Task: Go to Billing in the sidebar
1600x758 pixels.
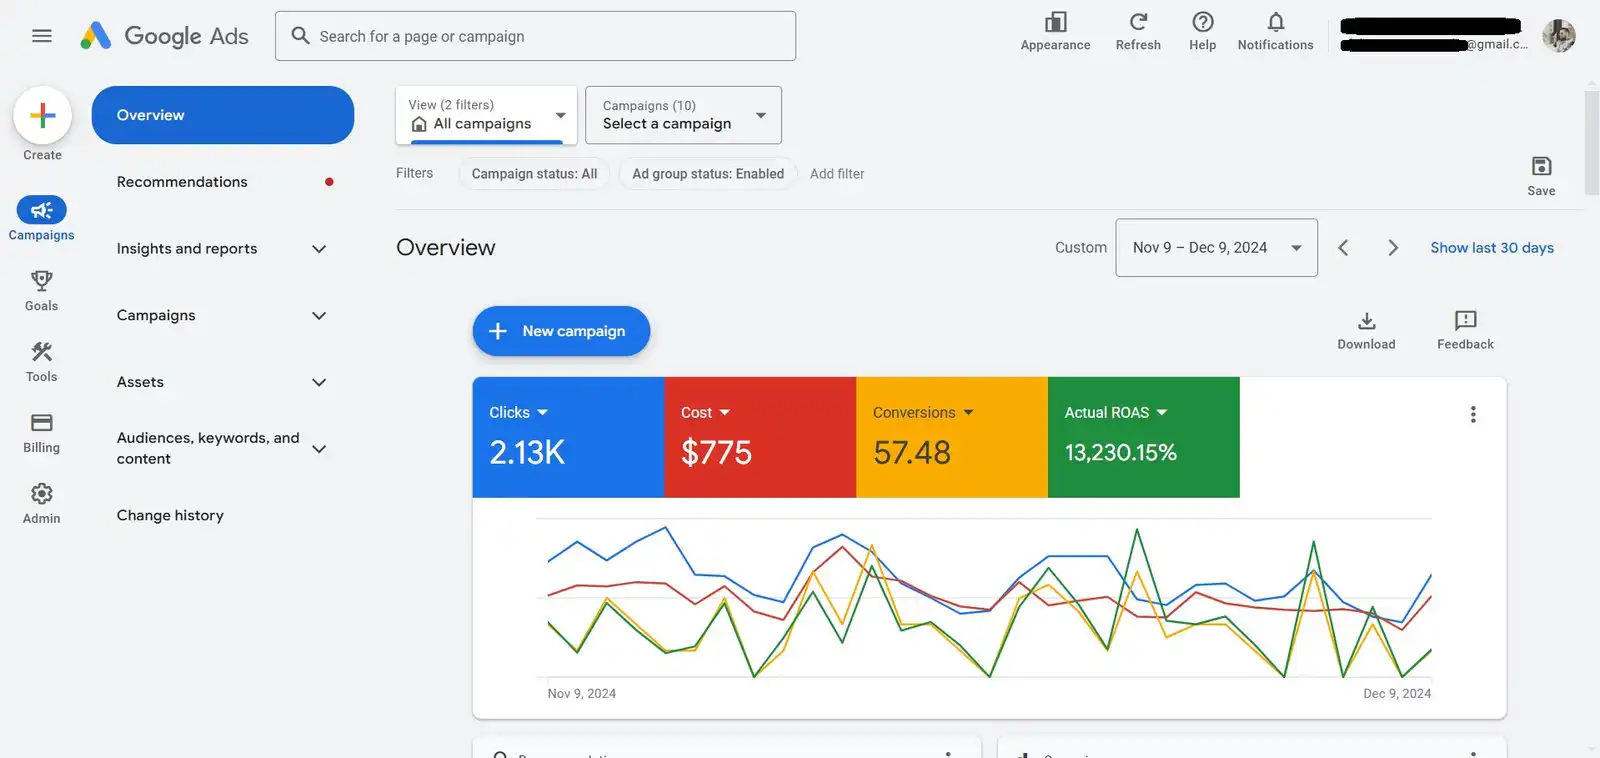Action: click(x=41, y=423)
